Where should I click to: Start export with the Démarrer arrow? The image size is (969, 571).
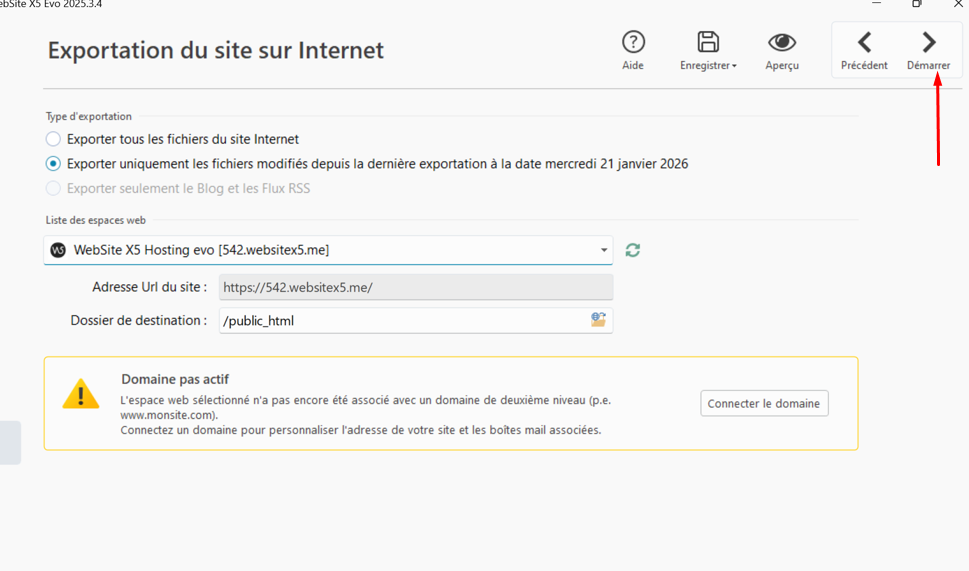click(928, 42)
